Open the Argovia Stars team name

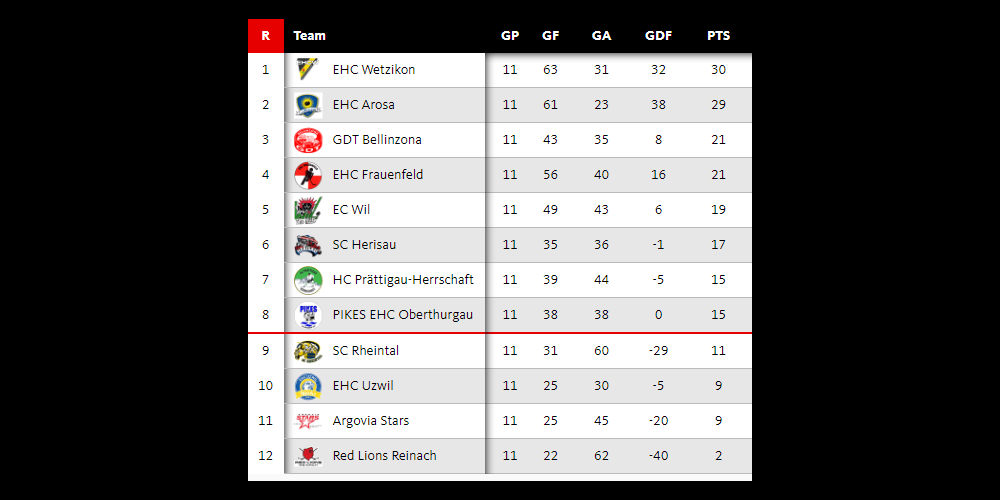[371, 421]
